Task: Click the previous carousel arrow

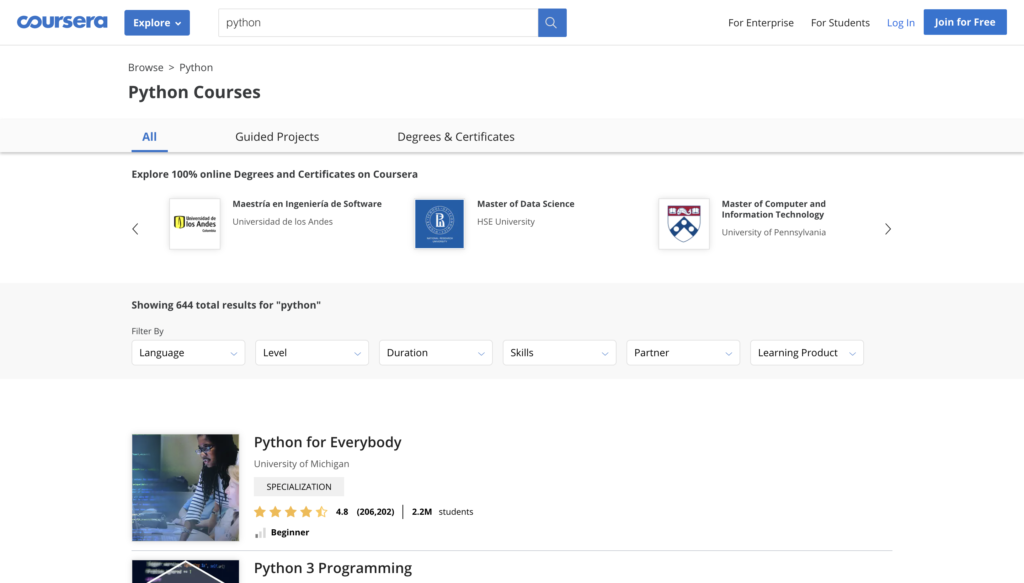Action: coord(135,229)
